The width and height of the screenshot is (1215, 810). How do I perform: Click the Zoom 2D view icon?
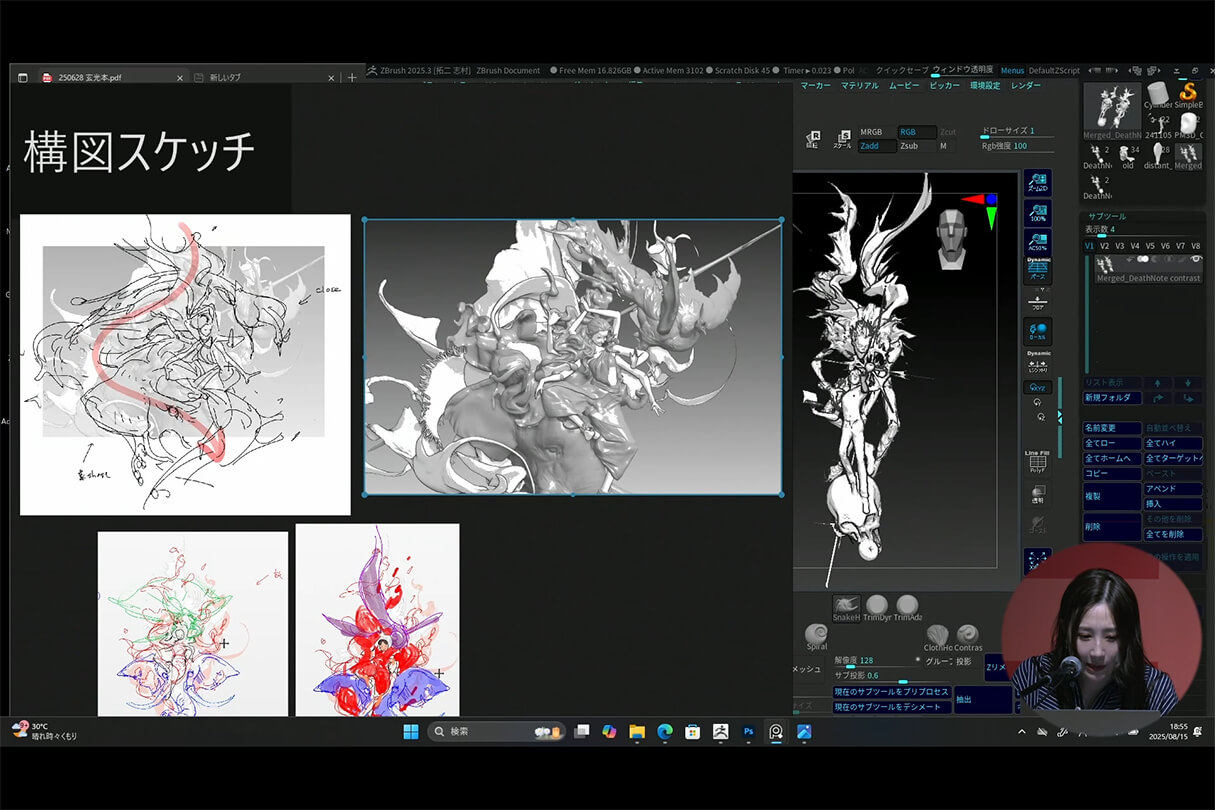click(x=1037, y=183)
